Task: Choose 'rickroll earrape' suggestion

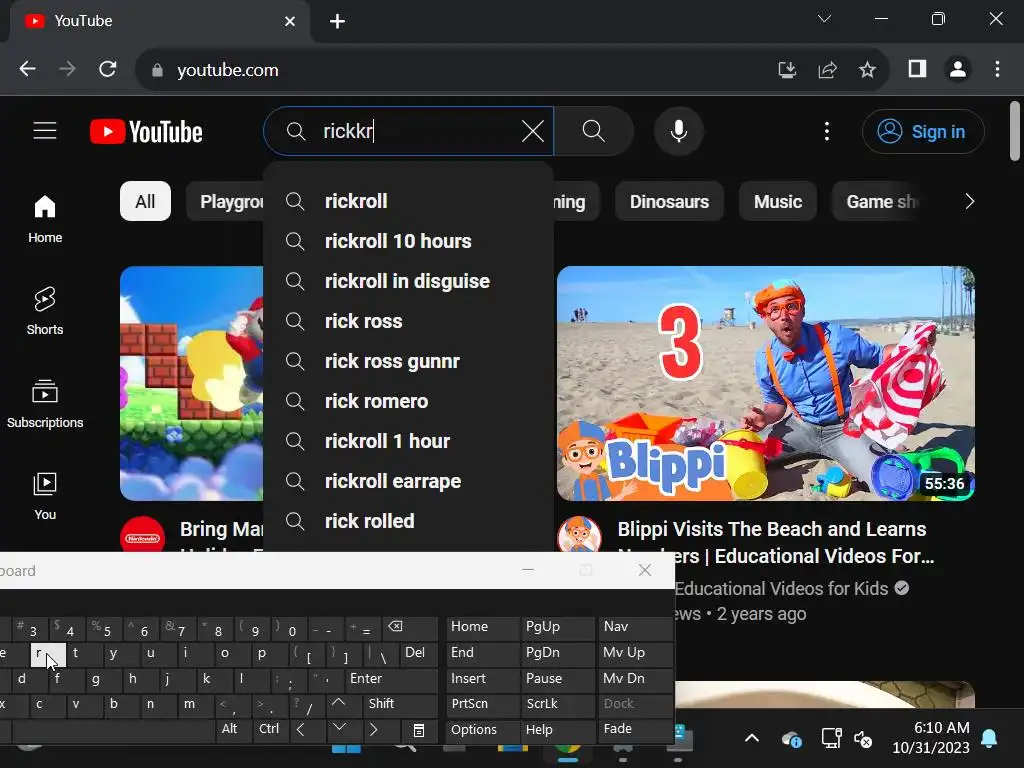Action: (x=408, y=481)
